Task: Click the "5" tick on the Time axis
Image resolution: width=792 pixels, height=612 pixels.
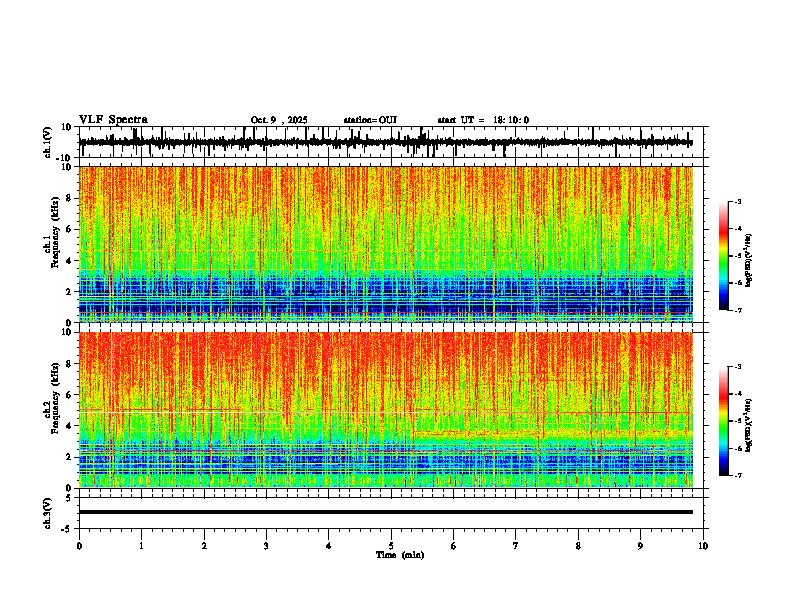Action: 391,546
